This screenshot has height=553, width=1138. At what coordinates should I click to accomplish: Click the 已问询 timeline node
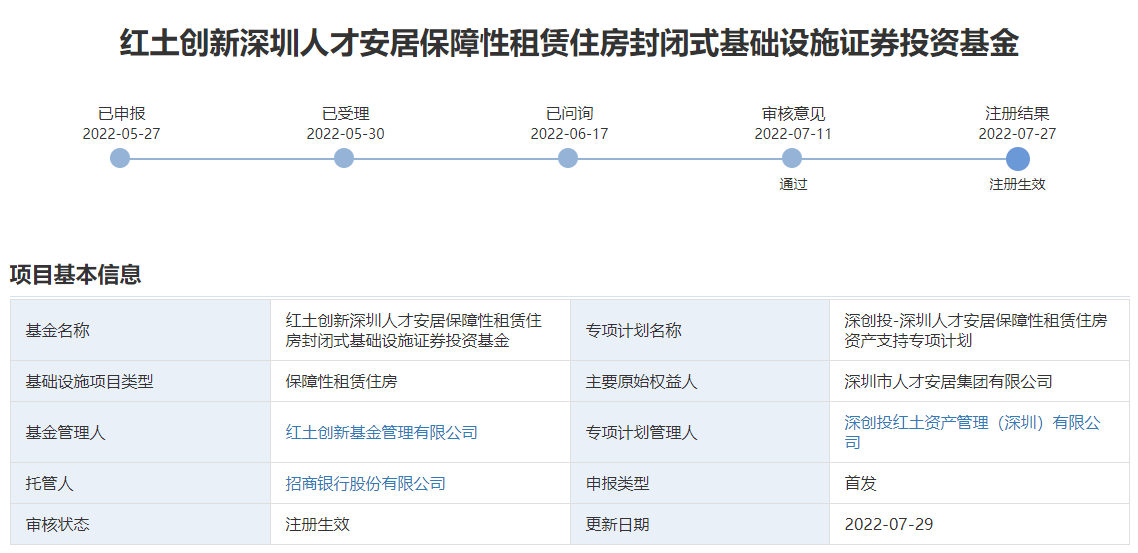pyautogui.click(x=568, y=158)
